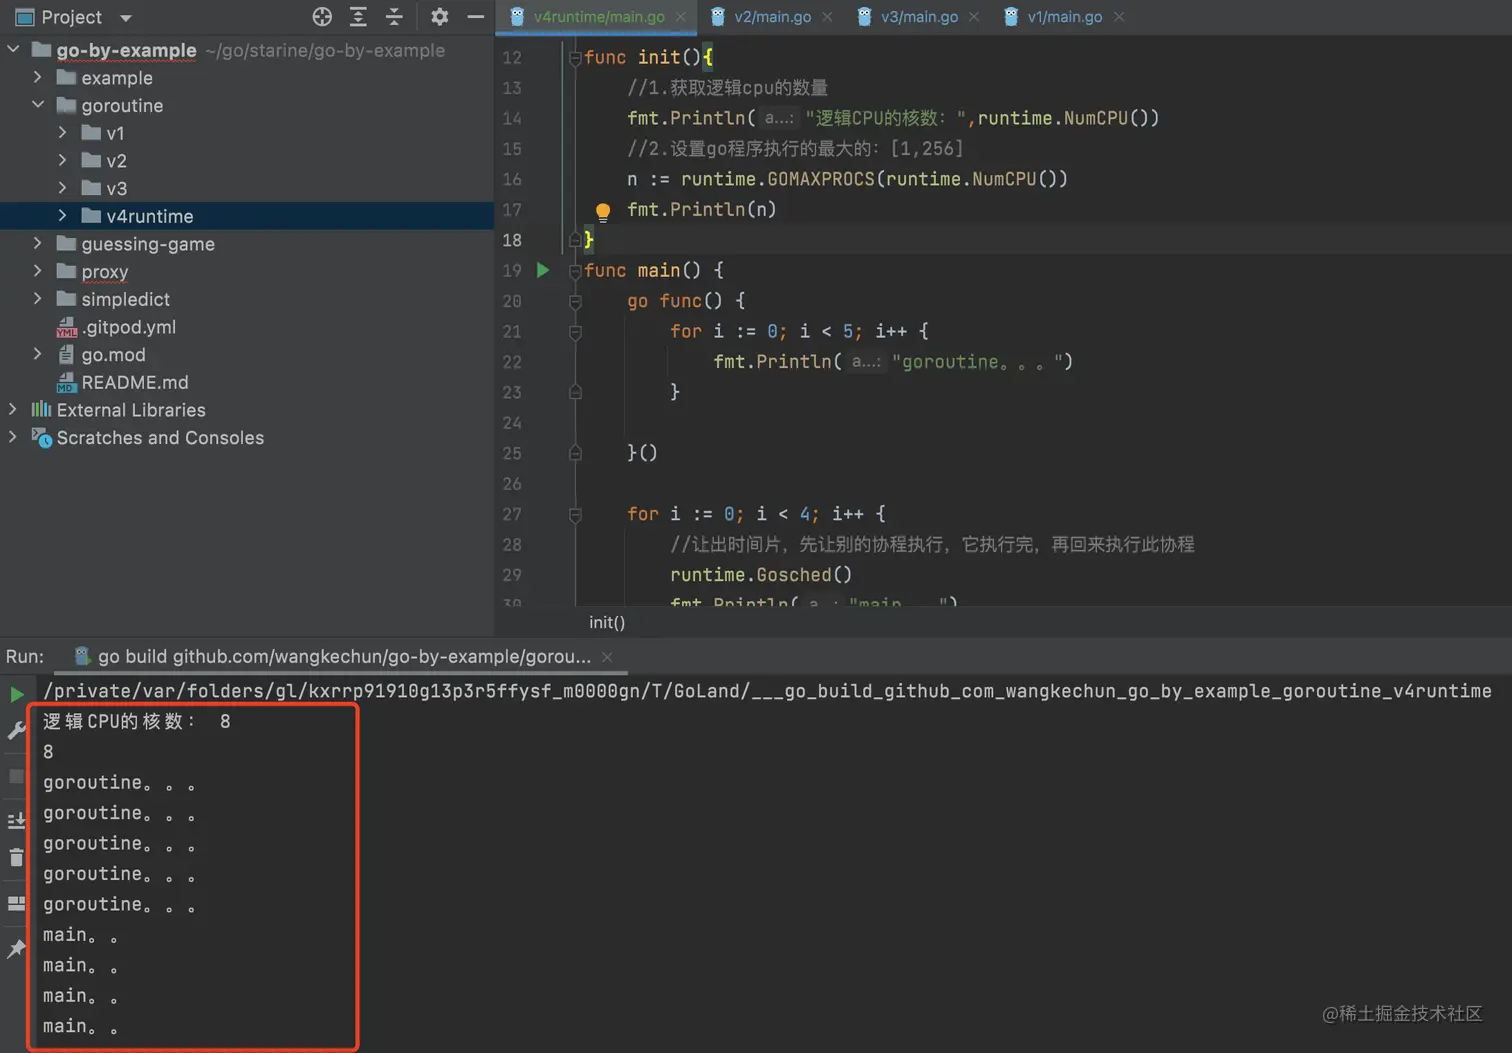Rerun the program with green play button
This screenshot has height=1053, width=1512.
coord(17,693)
